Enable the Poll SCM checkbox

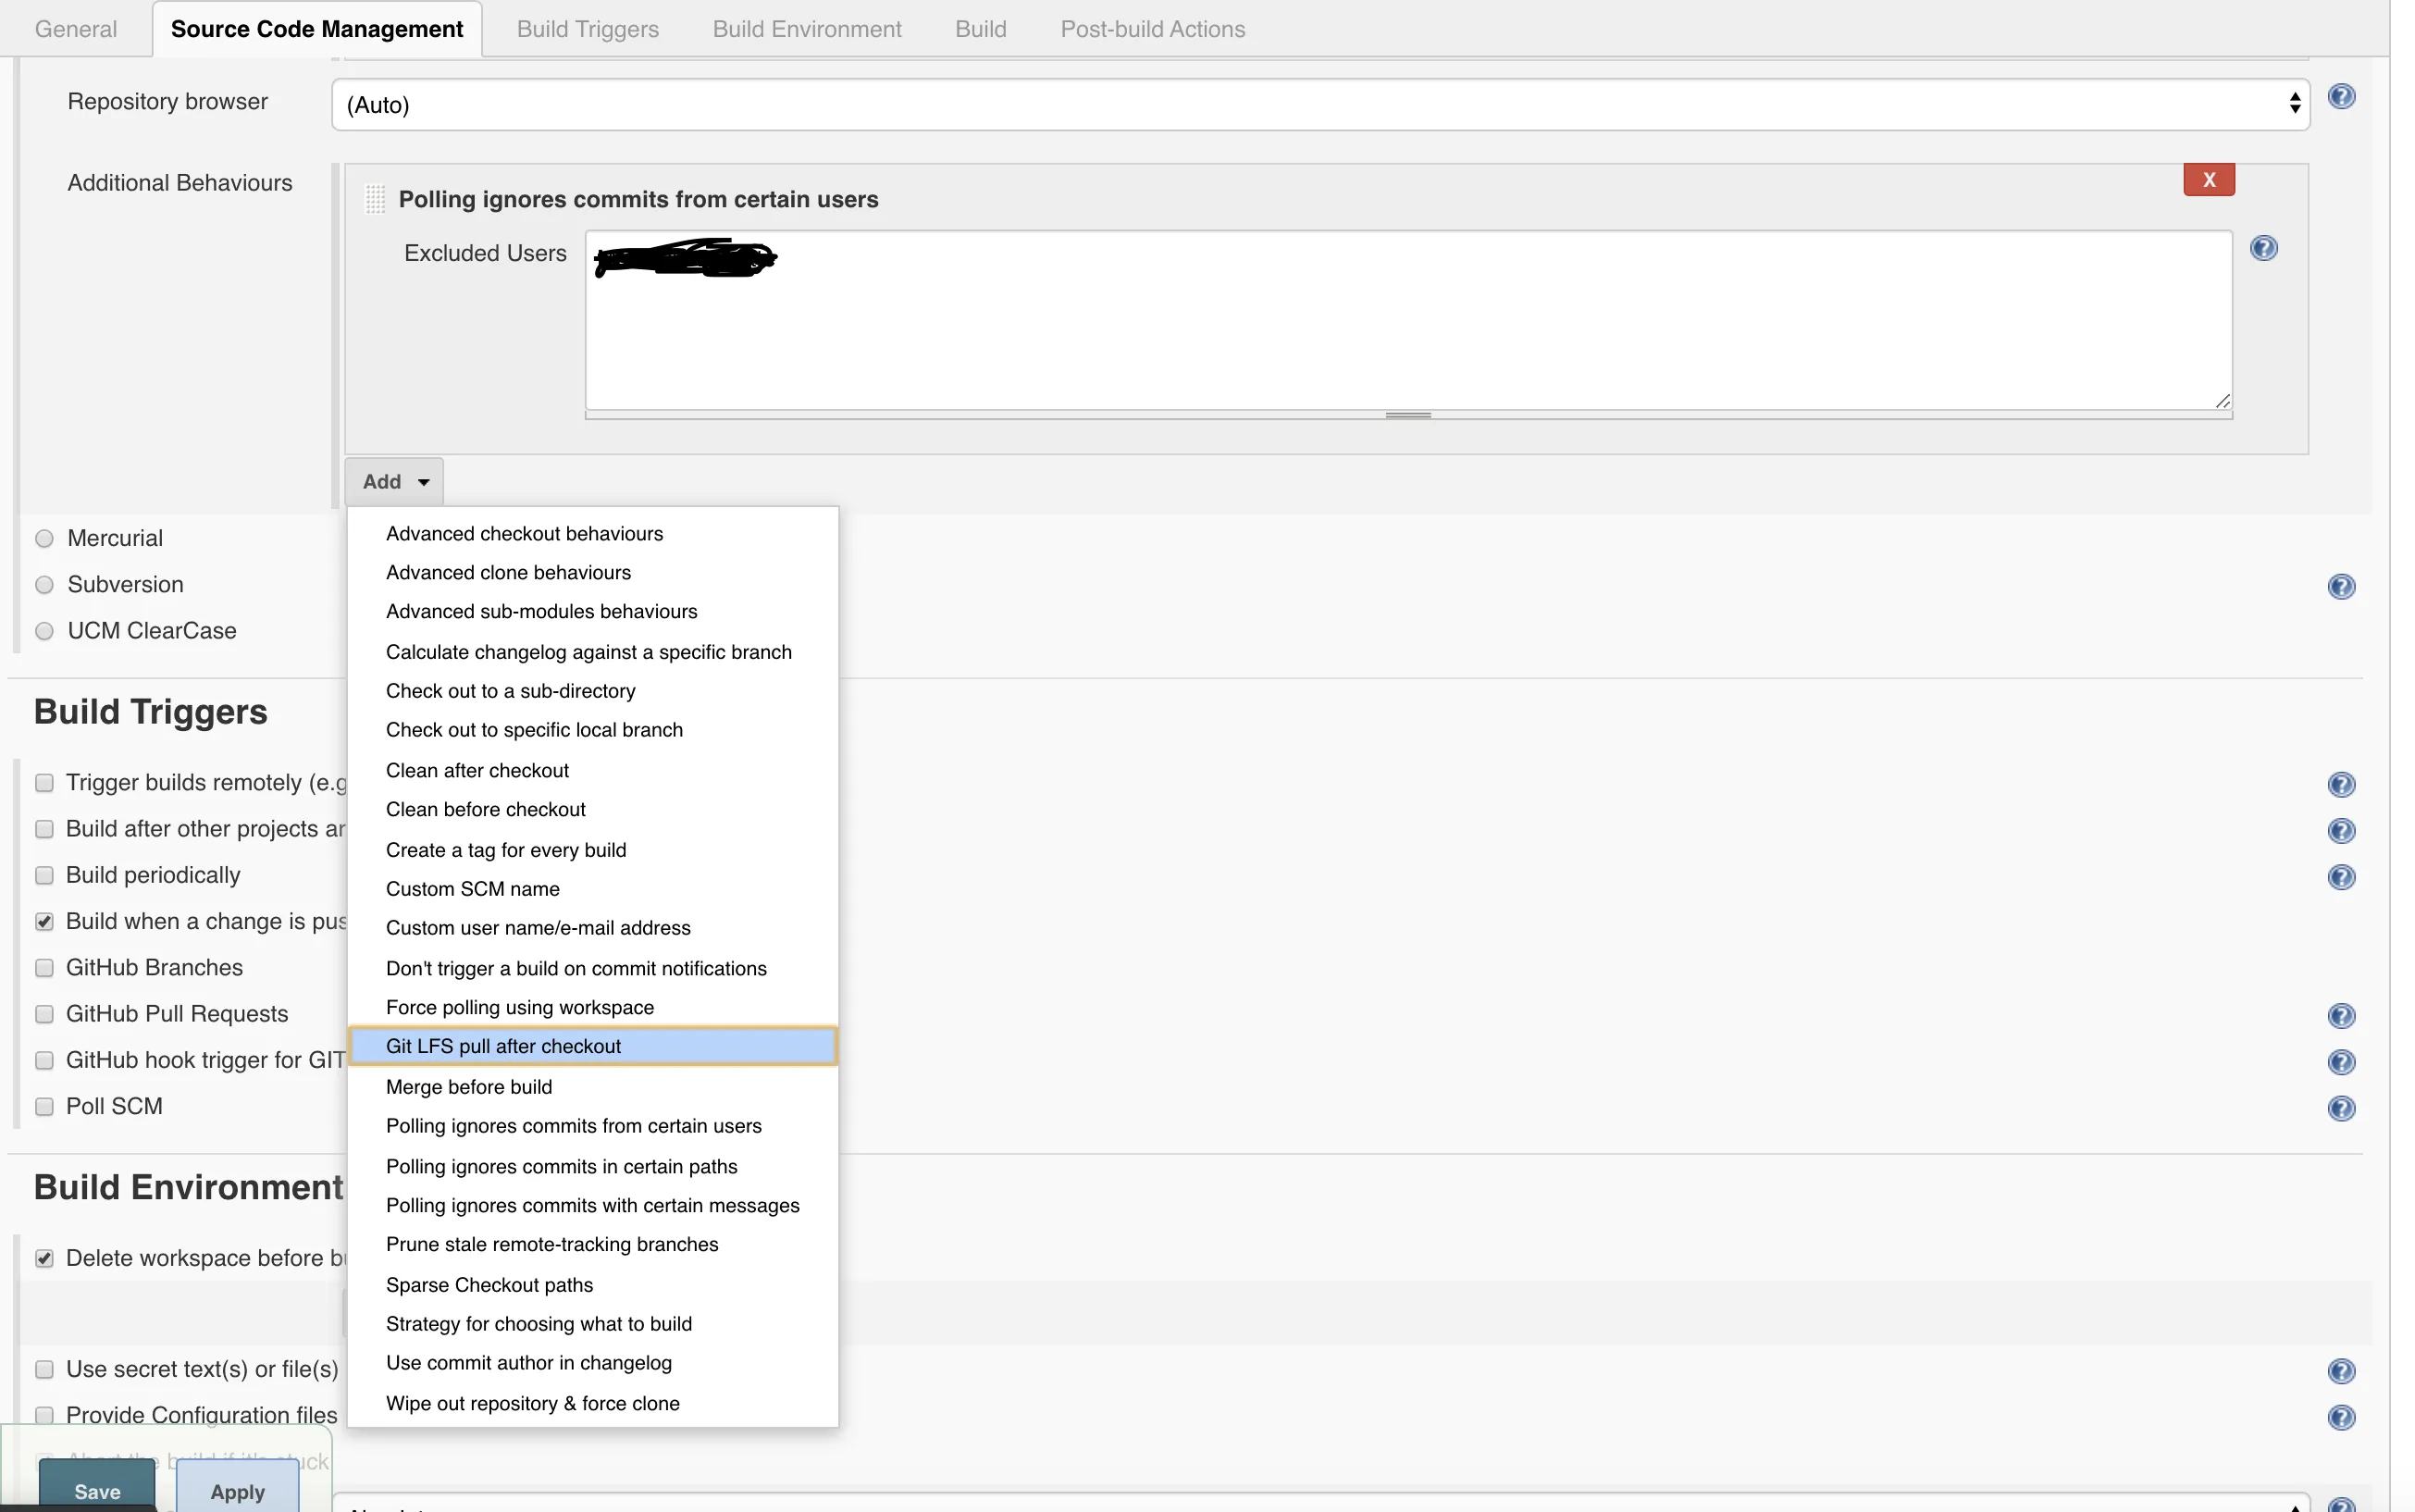(x=44, y=1107)
